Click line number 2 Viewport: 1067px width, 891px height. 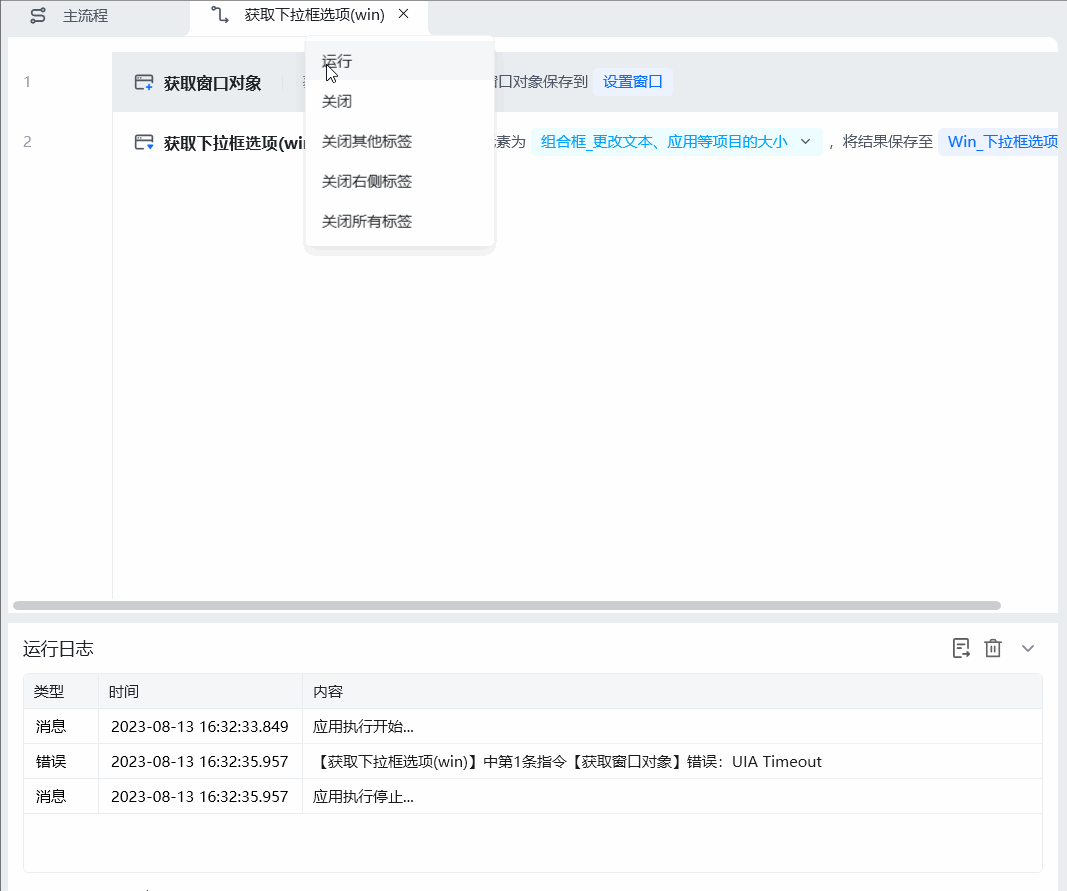click(27, 142)
